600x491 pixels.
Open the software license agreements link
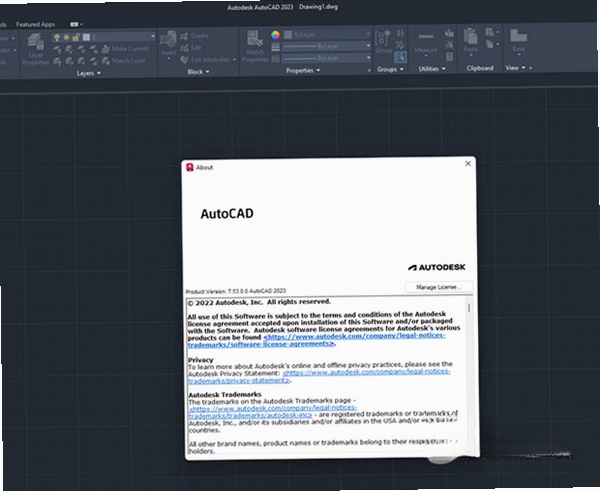pyautogui.click(x=316, y=340)
